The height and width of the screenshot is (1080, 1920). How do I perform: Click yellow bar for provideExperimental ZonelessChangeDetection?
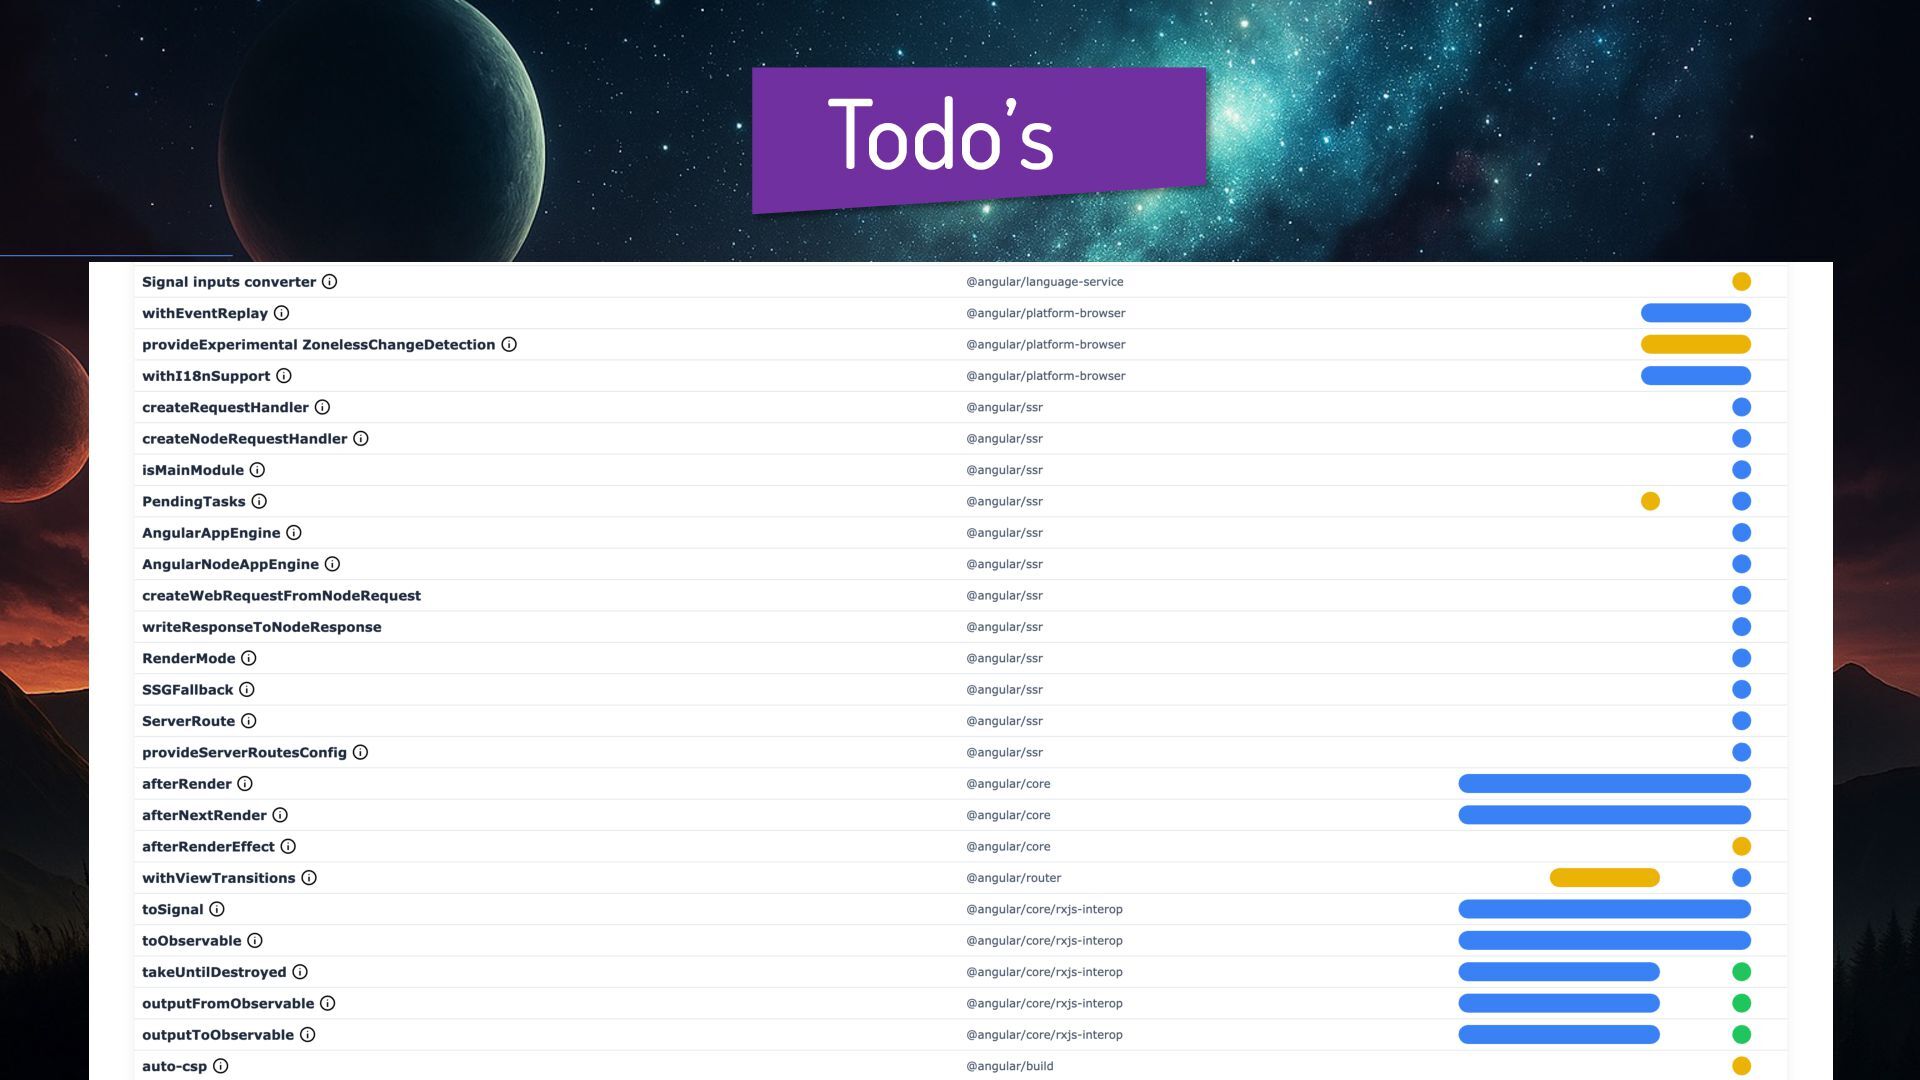point(1695,344)
